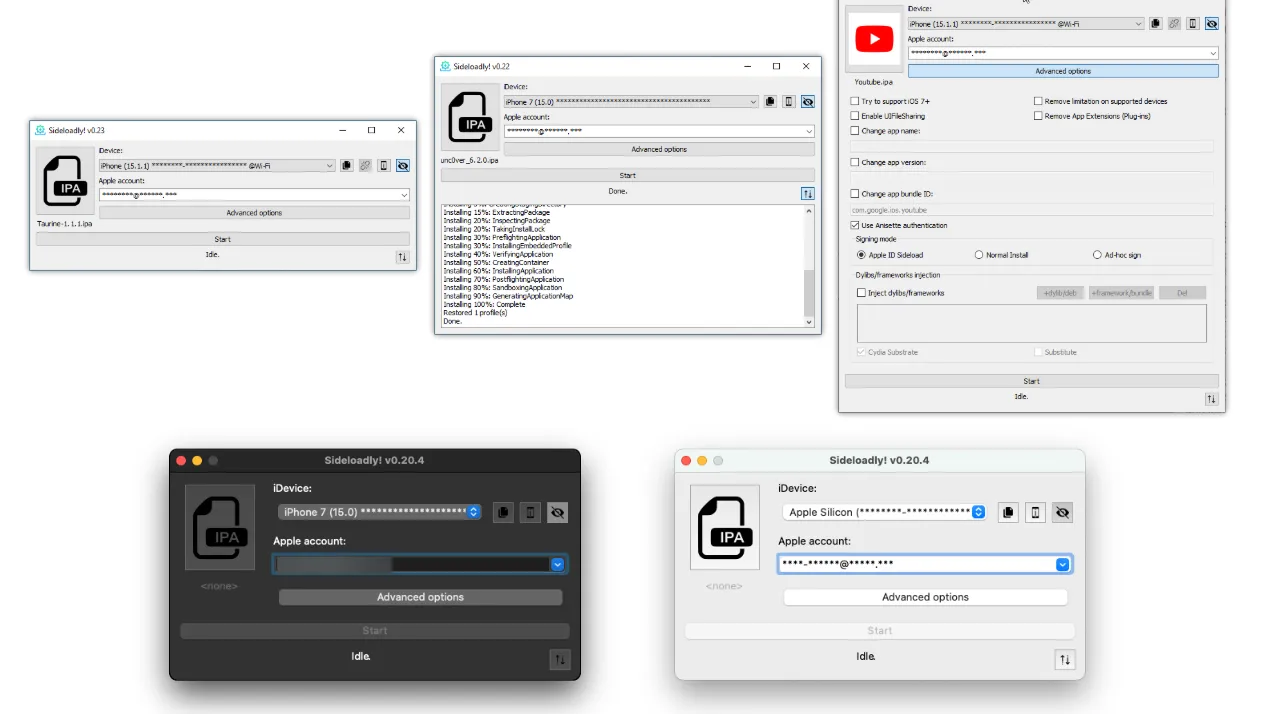Click the YouTube app thumbnail
The height and width of the screenshot is (714, 1268).
pos(874,39)
